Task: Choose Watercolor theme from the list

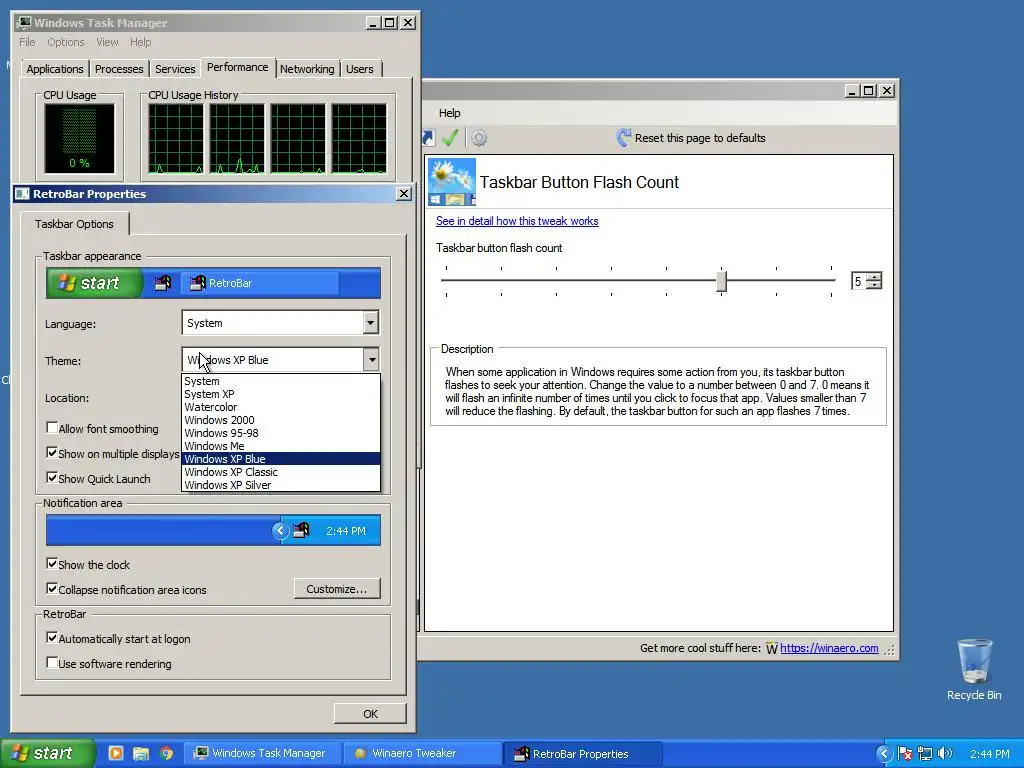Action: 281,407
